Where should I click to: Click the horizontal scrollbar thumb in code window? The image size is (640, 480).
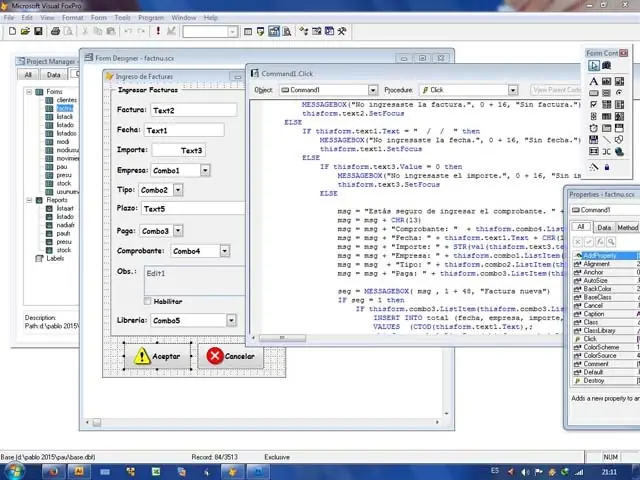coord(282,338)
